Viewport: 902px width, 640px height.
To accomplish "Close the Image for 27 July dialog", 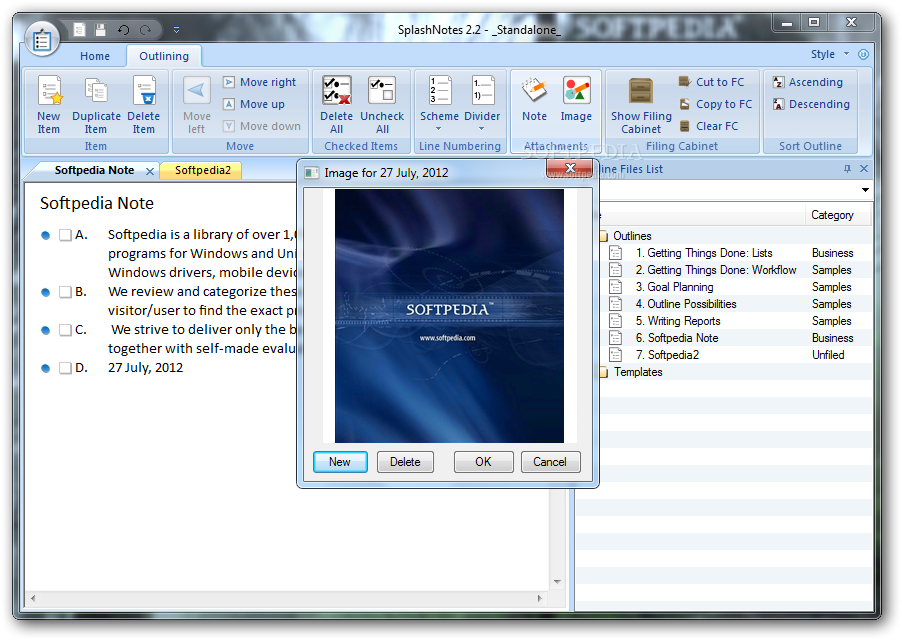I will pos(570,168).
